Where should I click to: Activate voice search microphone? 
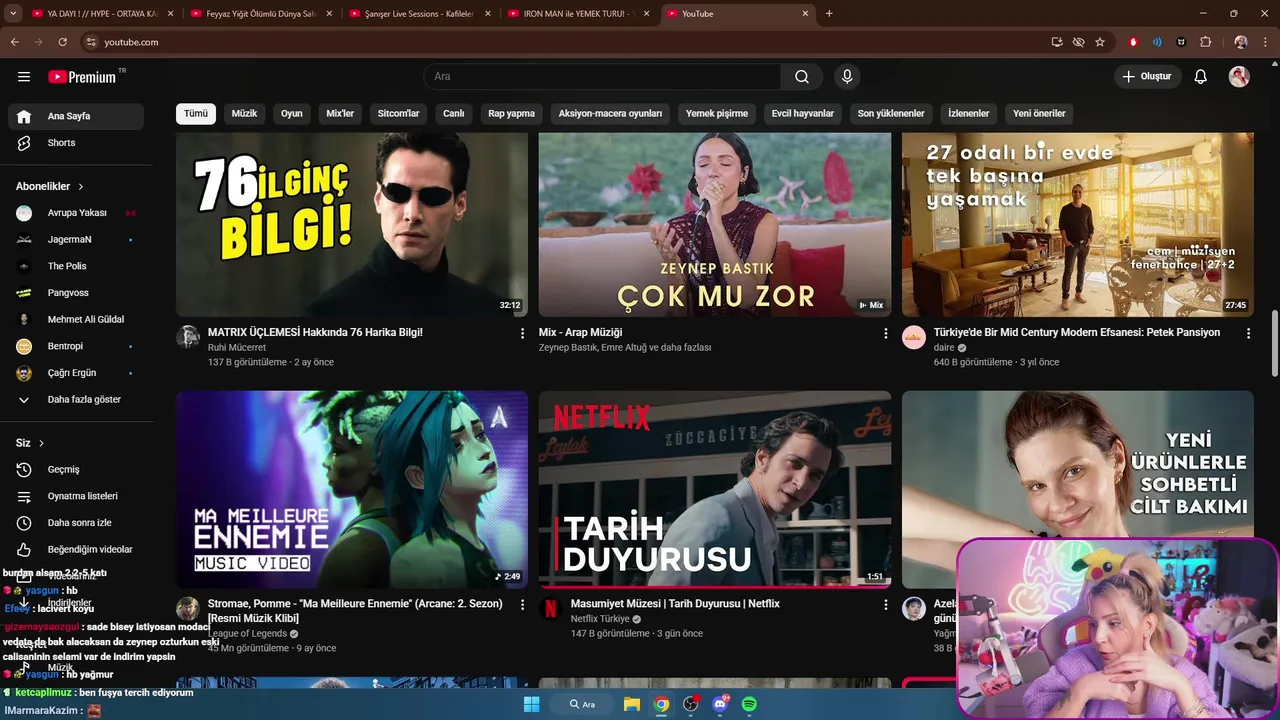pos(847,77)
